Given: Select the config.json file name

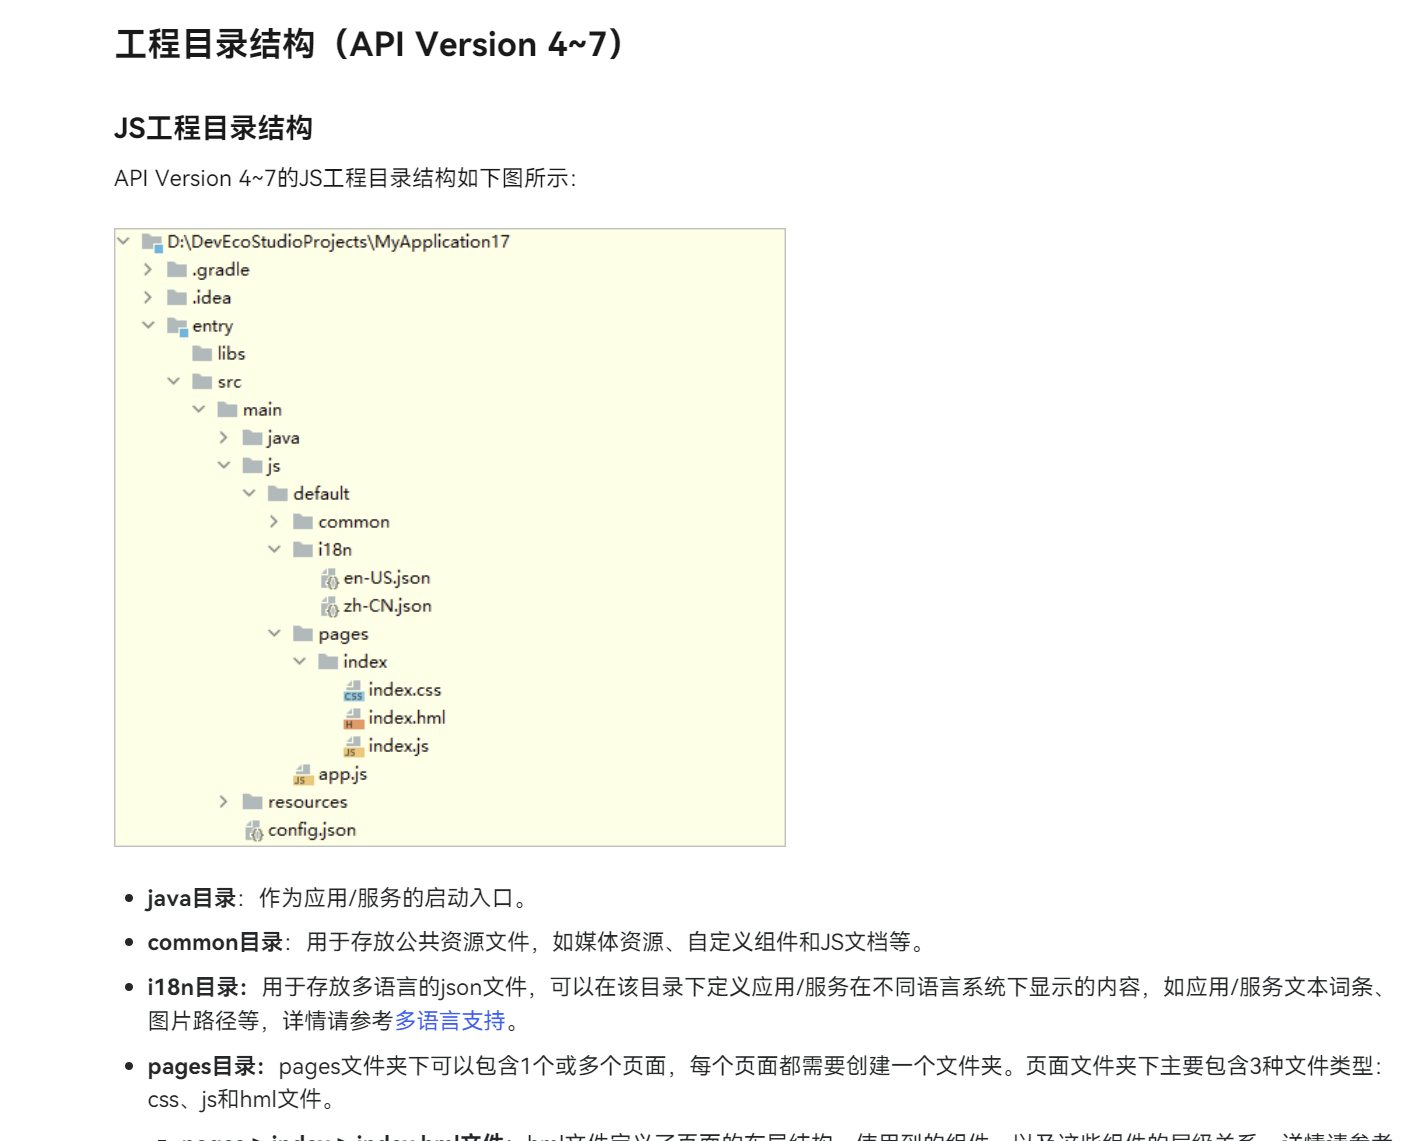Looking at the screenshot, I should click(x=312, y=830).
